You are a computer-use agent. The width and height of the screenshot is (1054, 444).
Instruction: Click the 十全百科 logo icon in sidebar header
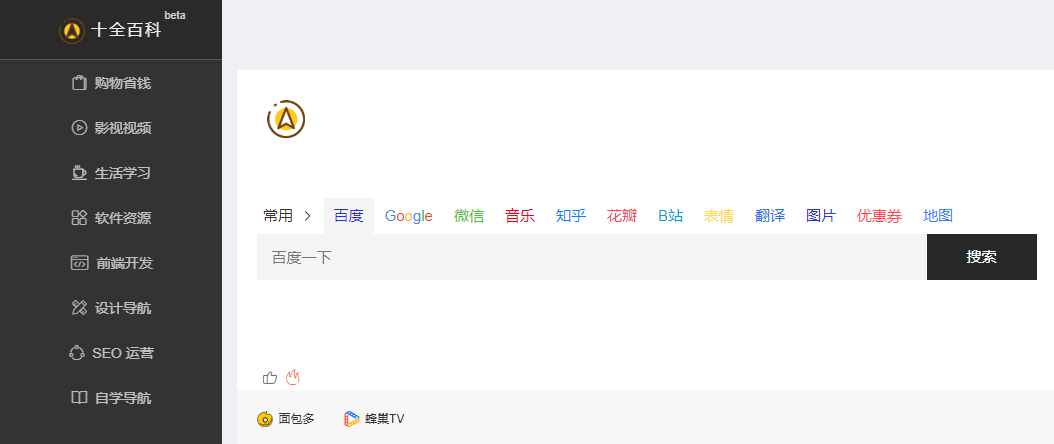[x=72, y=30]
